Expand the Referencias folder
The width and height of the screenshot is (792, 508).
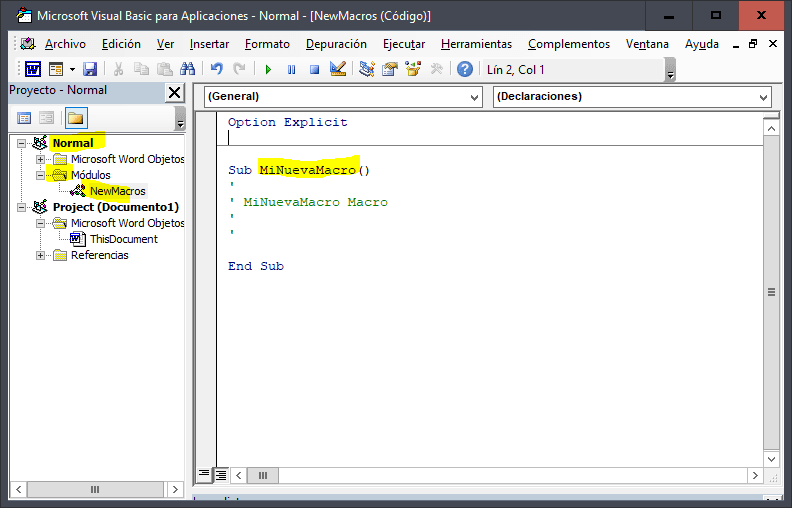pos(40,256)
